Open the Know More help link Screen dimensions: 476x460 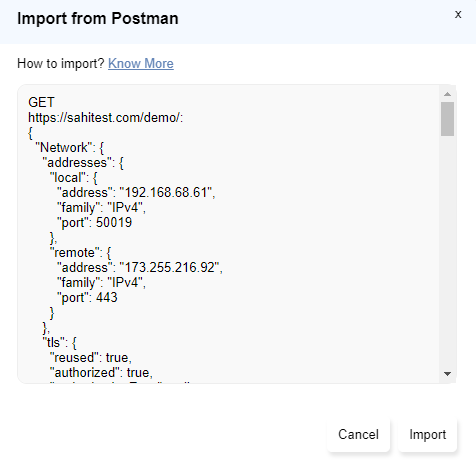[x=141, y=63]
